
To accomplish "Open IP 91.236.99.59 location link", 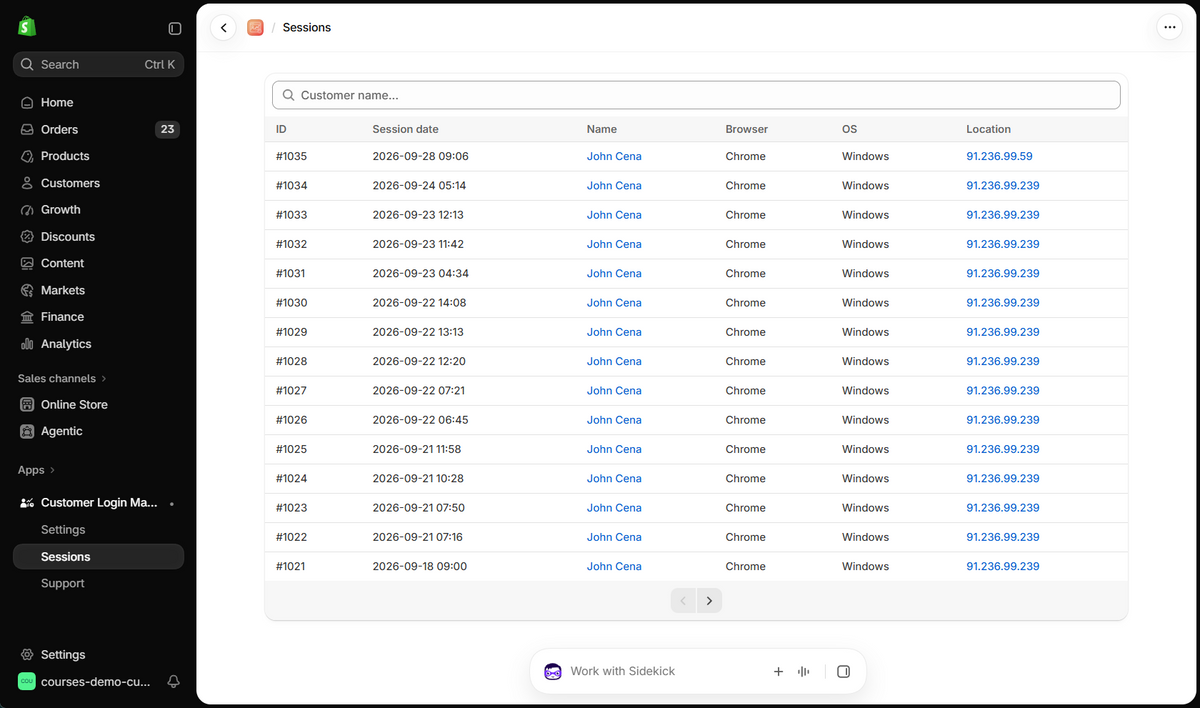I will (999, 156).
